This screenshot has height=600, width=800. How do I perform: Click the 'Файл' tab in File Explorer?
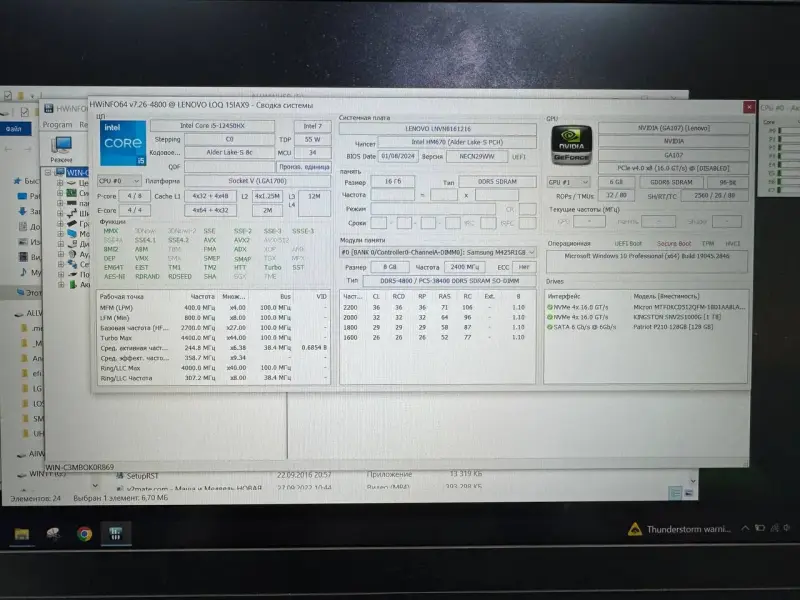(15, 129)
